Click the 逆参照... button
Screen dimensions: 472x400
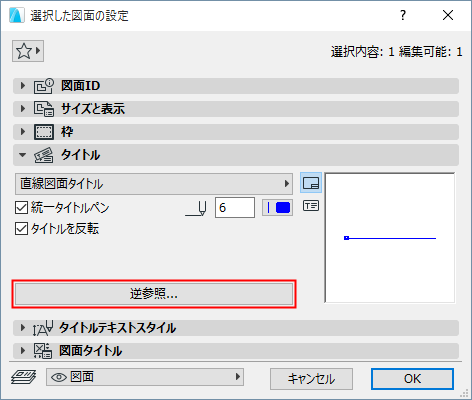pyautogui.click(x=154, y=294)
